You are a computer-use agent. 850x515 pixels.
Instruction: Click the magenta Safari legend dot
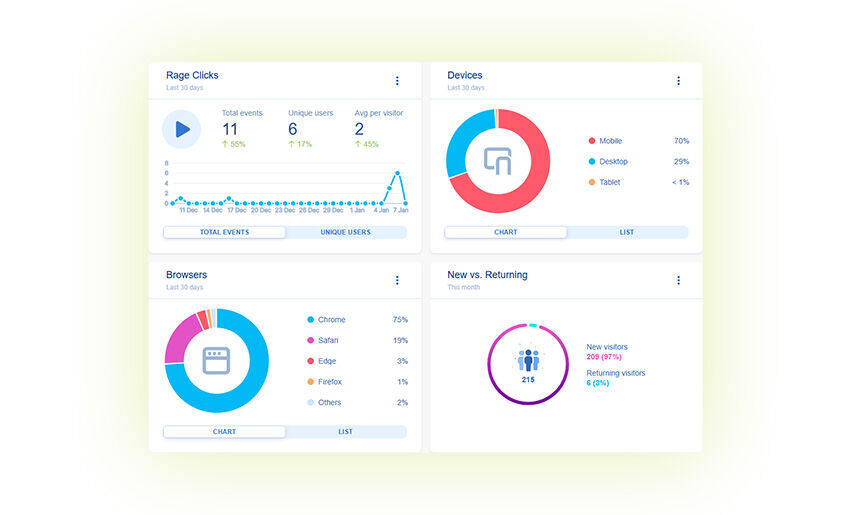pos(311,341)
